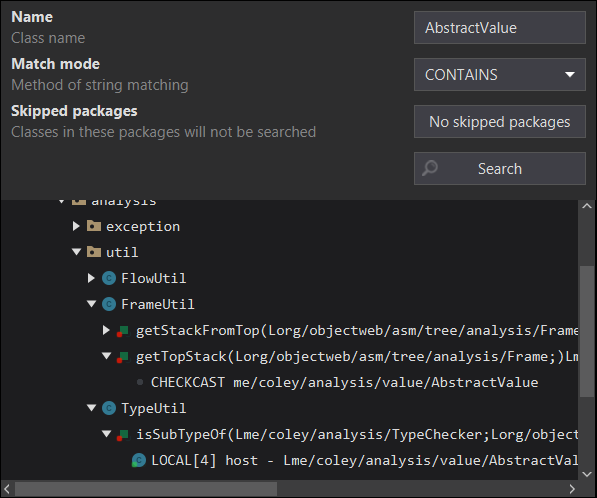Click the vertical scrollbar down arrow
The height and width of the screenshot is (498, 597).
(587, 474)
